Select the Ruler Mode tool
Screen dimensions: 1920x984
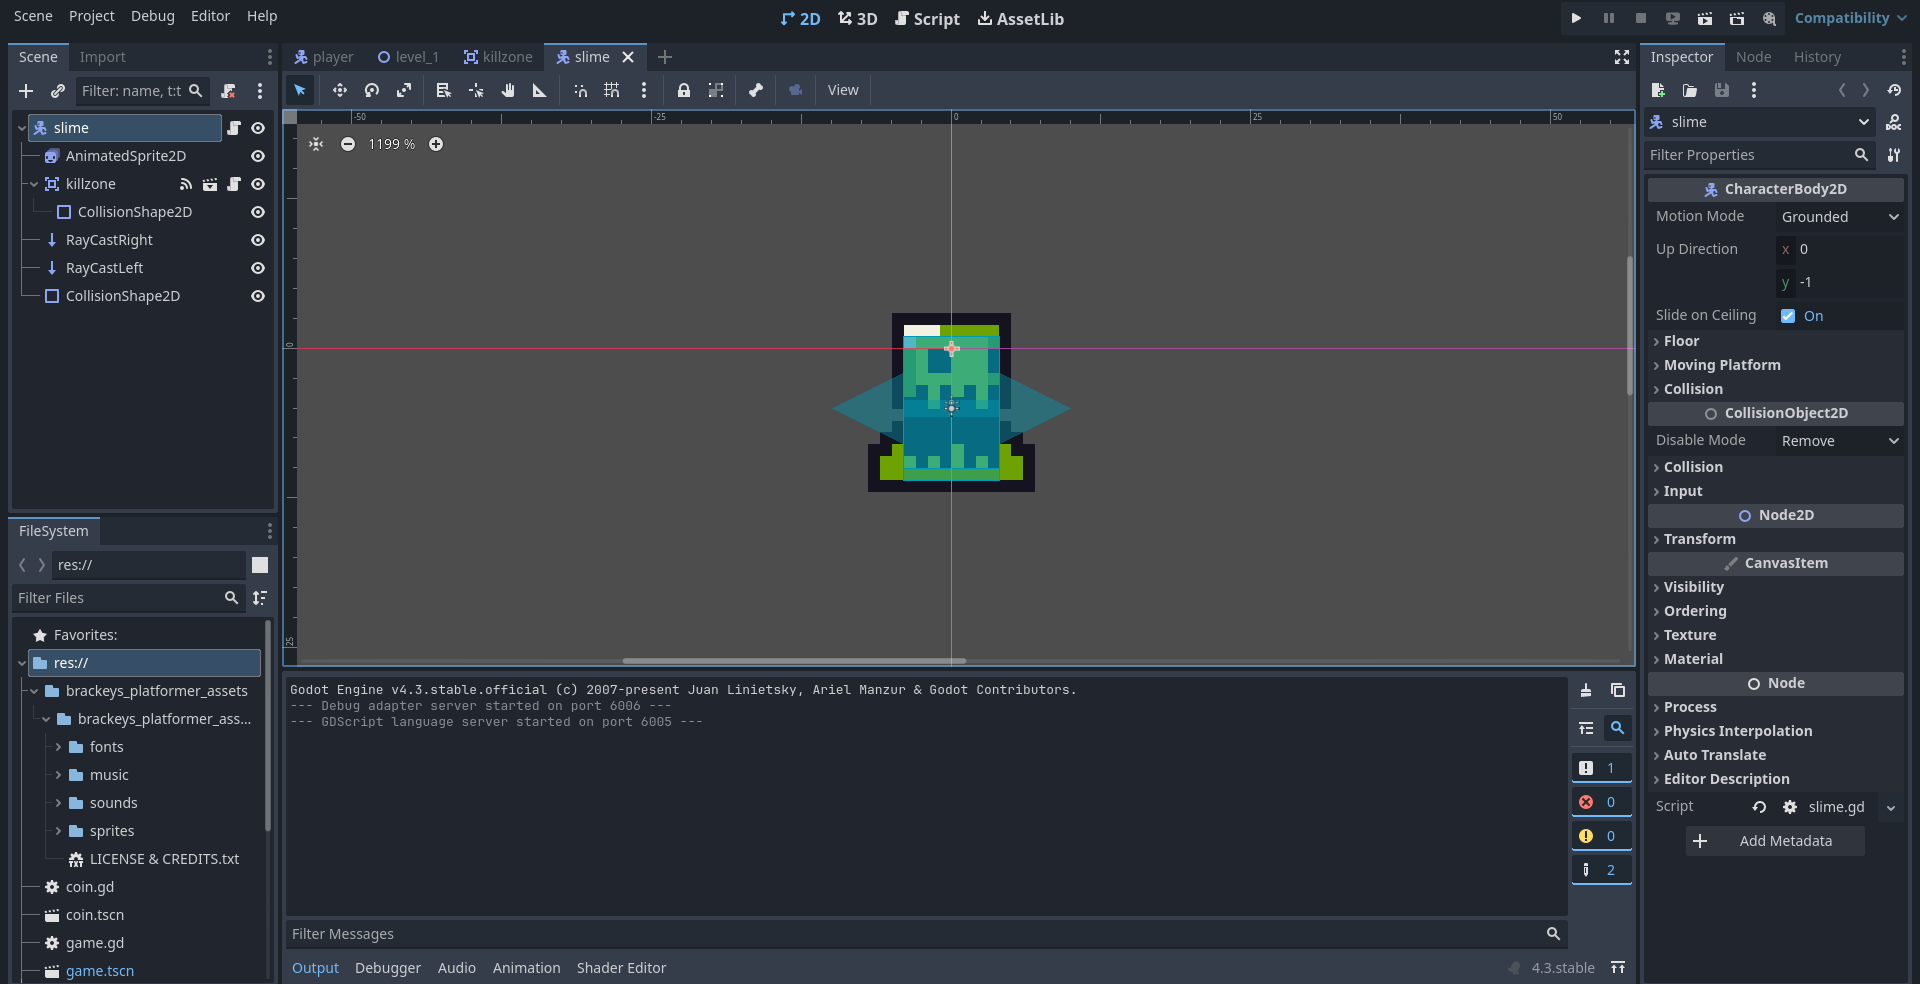[x=540, y=90]
